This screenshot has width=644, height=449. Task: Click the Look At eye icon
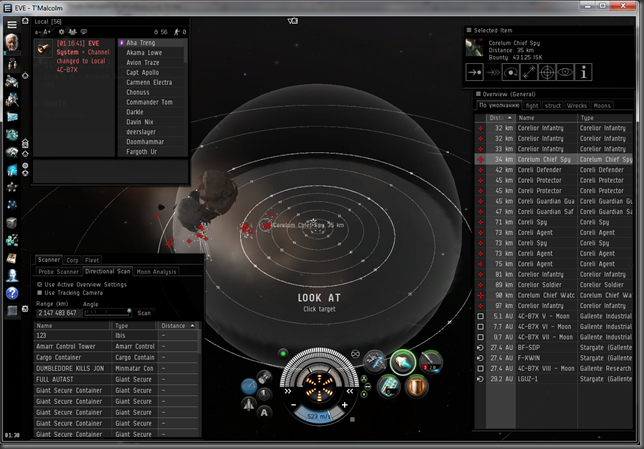(565, 73)
